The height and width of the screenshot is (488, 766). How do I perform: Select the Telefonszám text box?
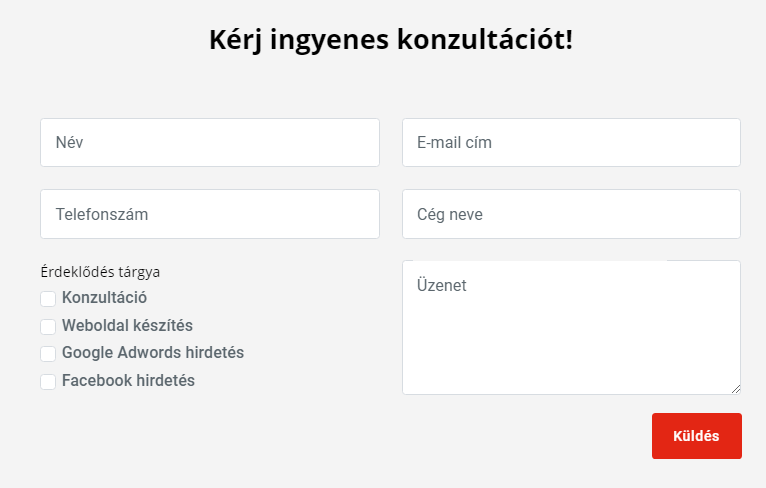point(210,214)
